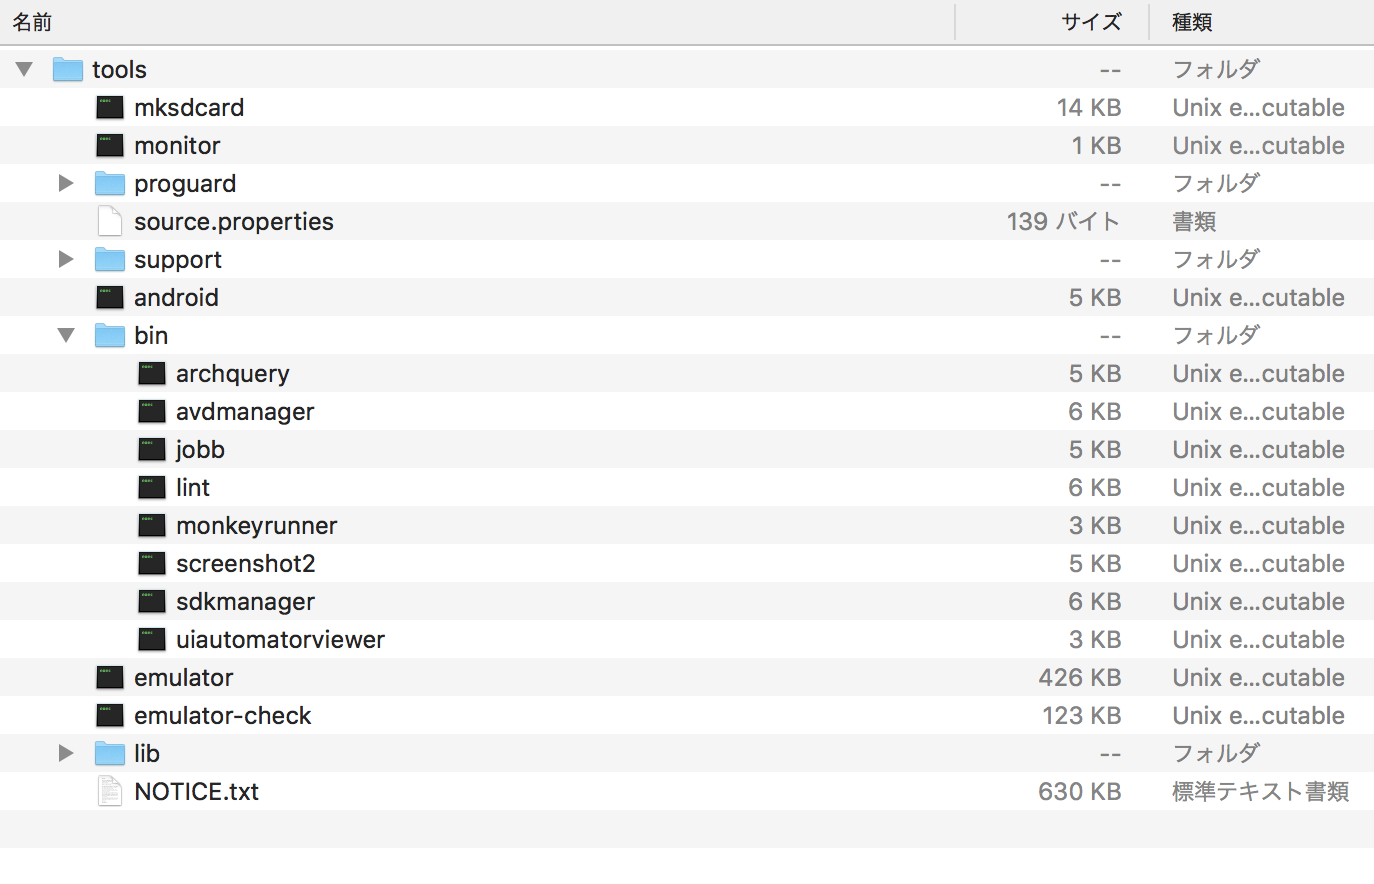The height and width of the screenshot is (884, 1374).
Task: Expand the proguard folder triangle
Action: point(66,183)
